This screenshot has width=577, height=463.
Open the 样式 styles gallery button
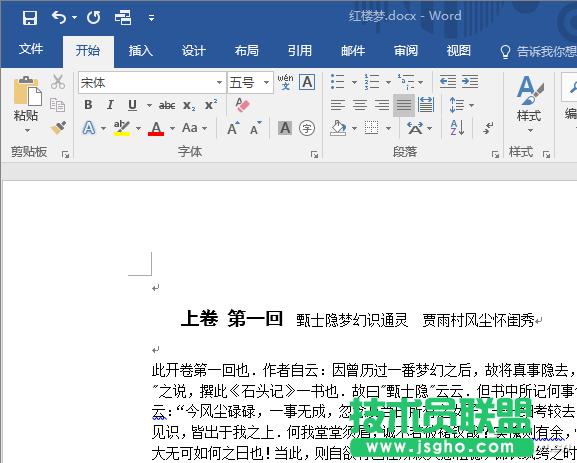(529, 104)
